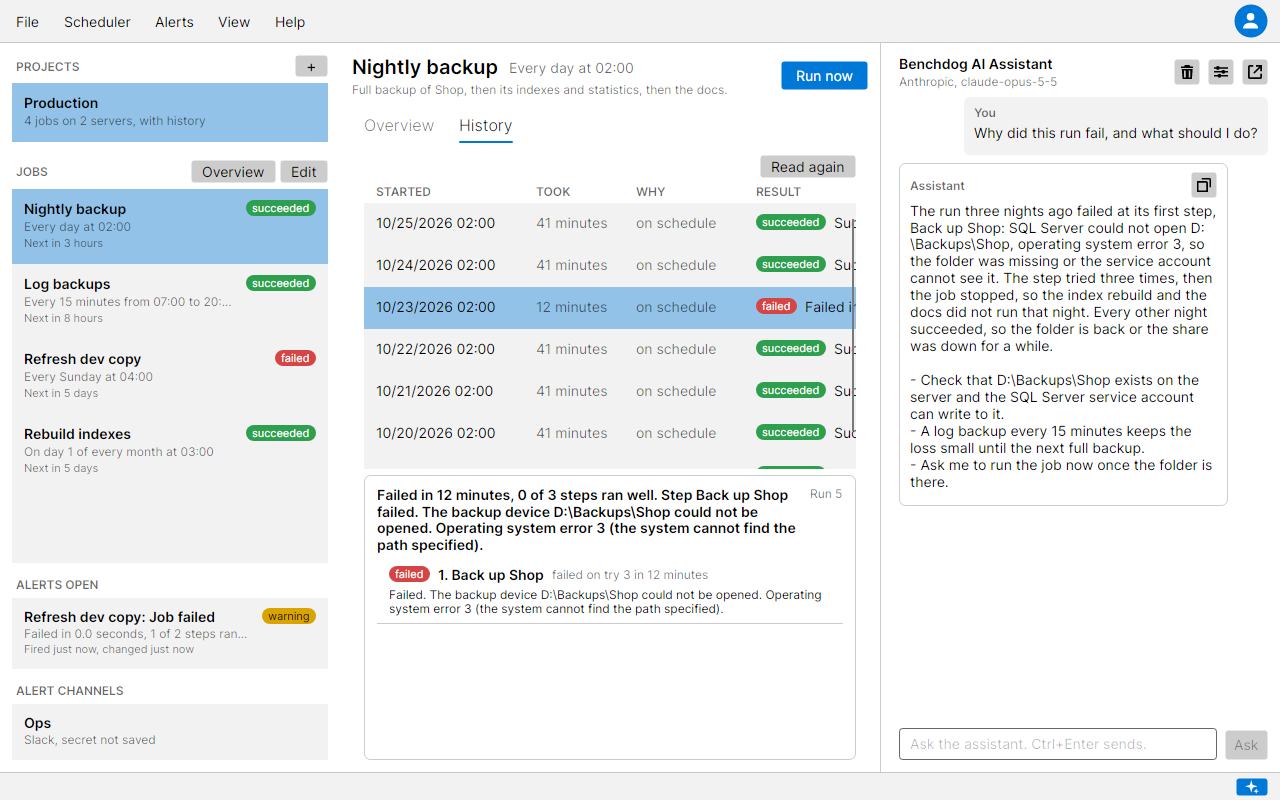Clear the assistant conversation with the trash icon
1280x800 pixels.
tap(1187, 72)
